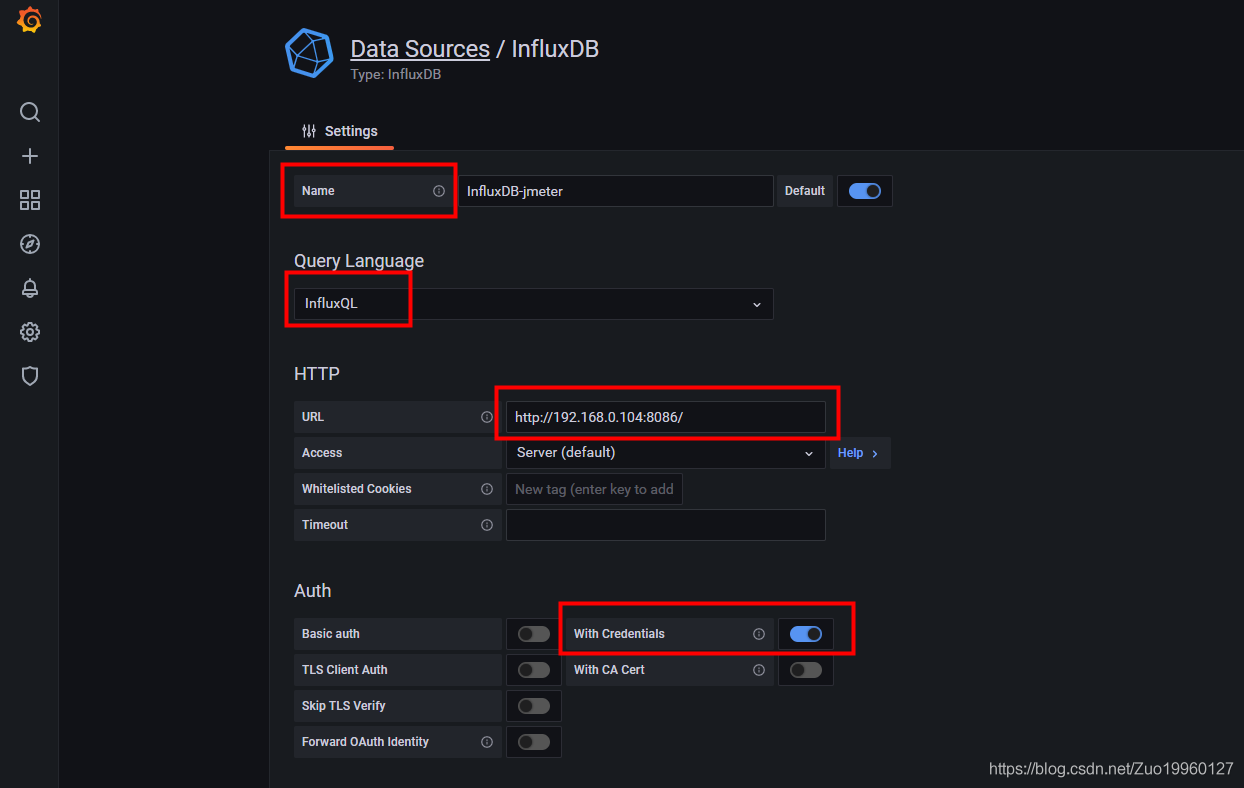Open the Dashboards grid icon
Viewport: 1244px width, 788px height.
pos(30,200)
